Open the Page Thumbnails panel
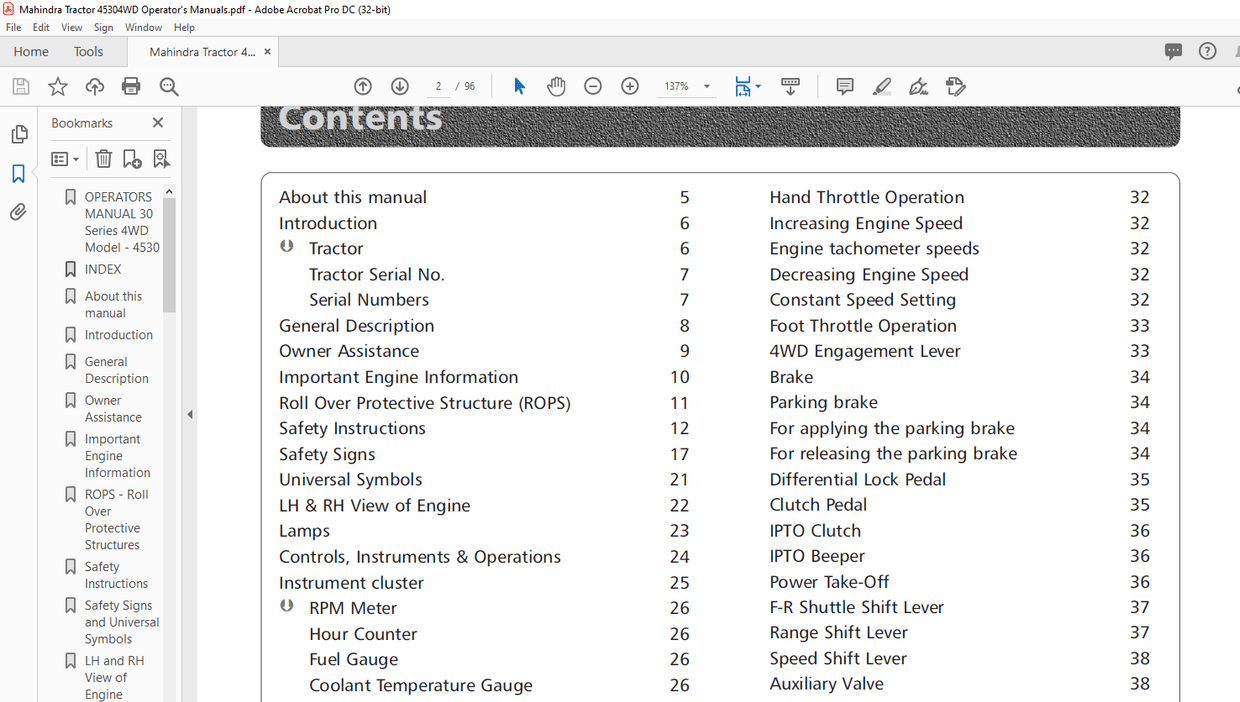This screenshot has height=702, width=1240. (x=19, y=133)
